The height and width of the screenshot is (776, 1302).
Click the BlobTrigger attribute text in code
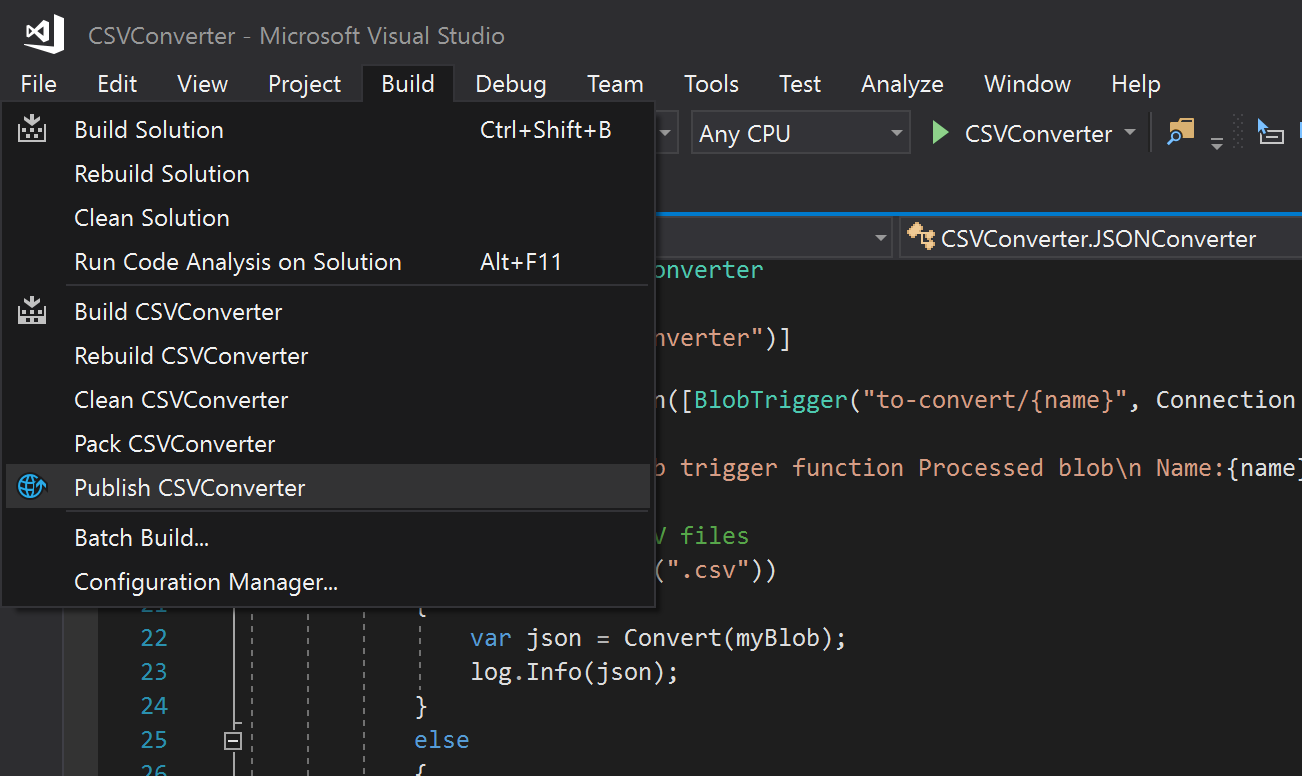tap(771, 400)
